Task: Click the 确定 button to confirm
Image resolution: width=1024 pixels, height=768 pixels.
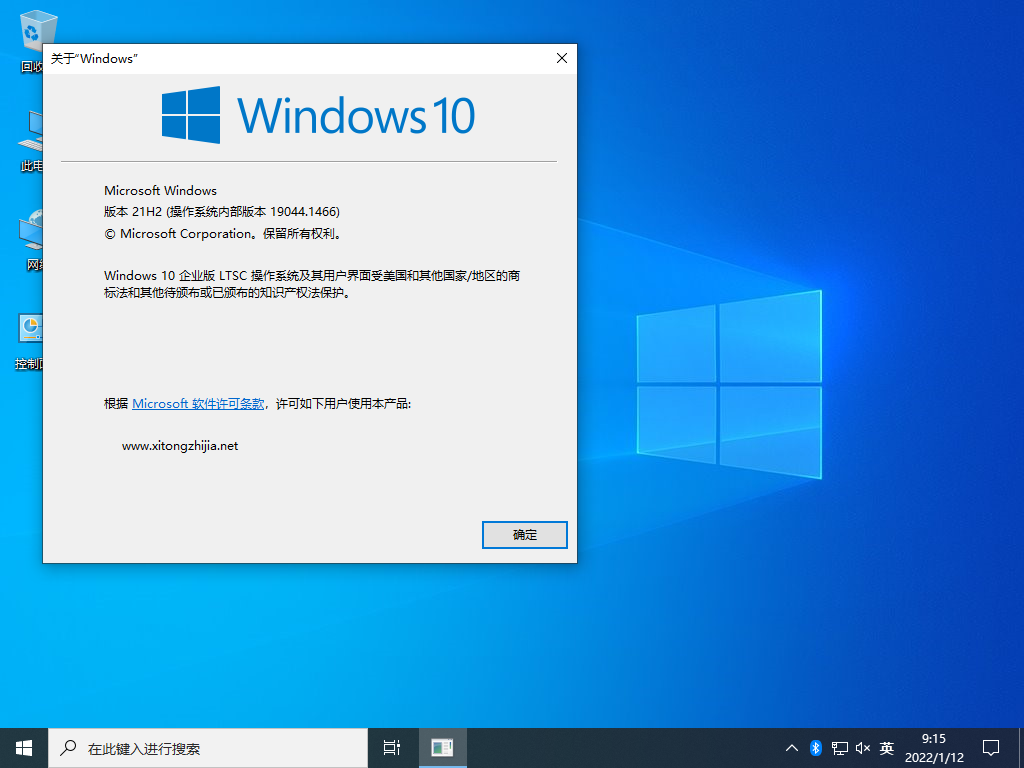Action: (x=524, y=535)
